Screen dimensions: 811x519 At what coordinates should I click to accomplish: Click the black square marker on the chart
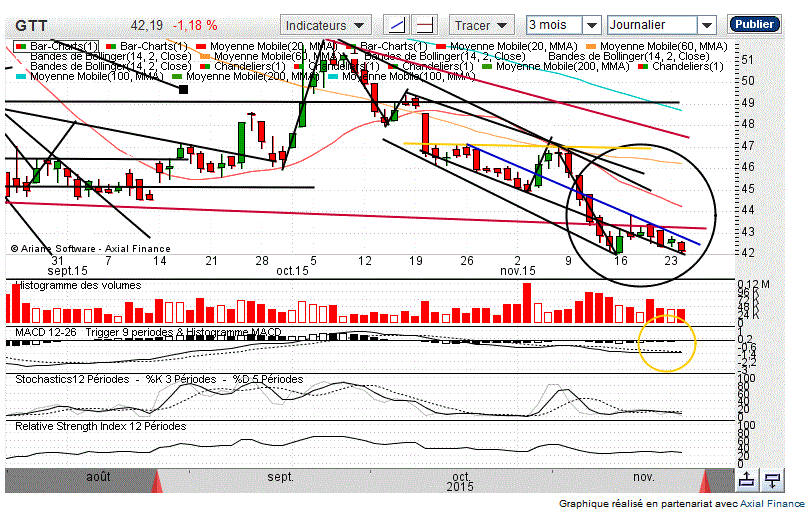183,89
